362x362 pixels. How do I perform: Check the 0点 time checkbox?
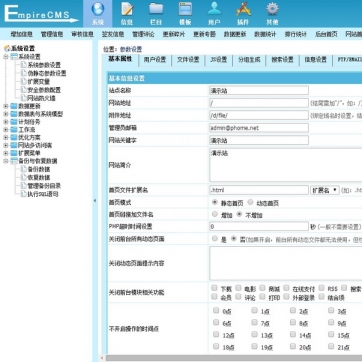(x=216, y=310)
